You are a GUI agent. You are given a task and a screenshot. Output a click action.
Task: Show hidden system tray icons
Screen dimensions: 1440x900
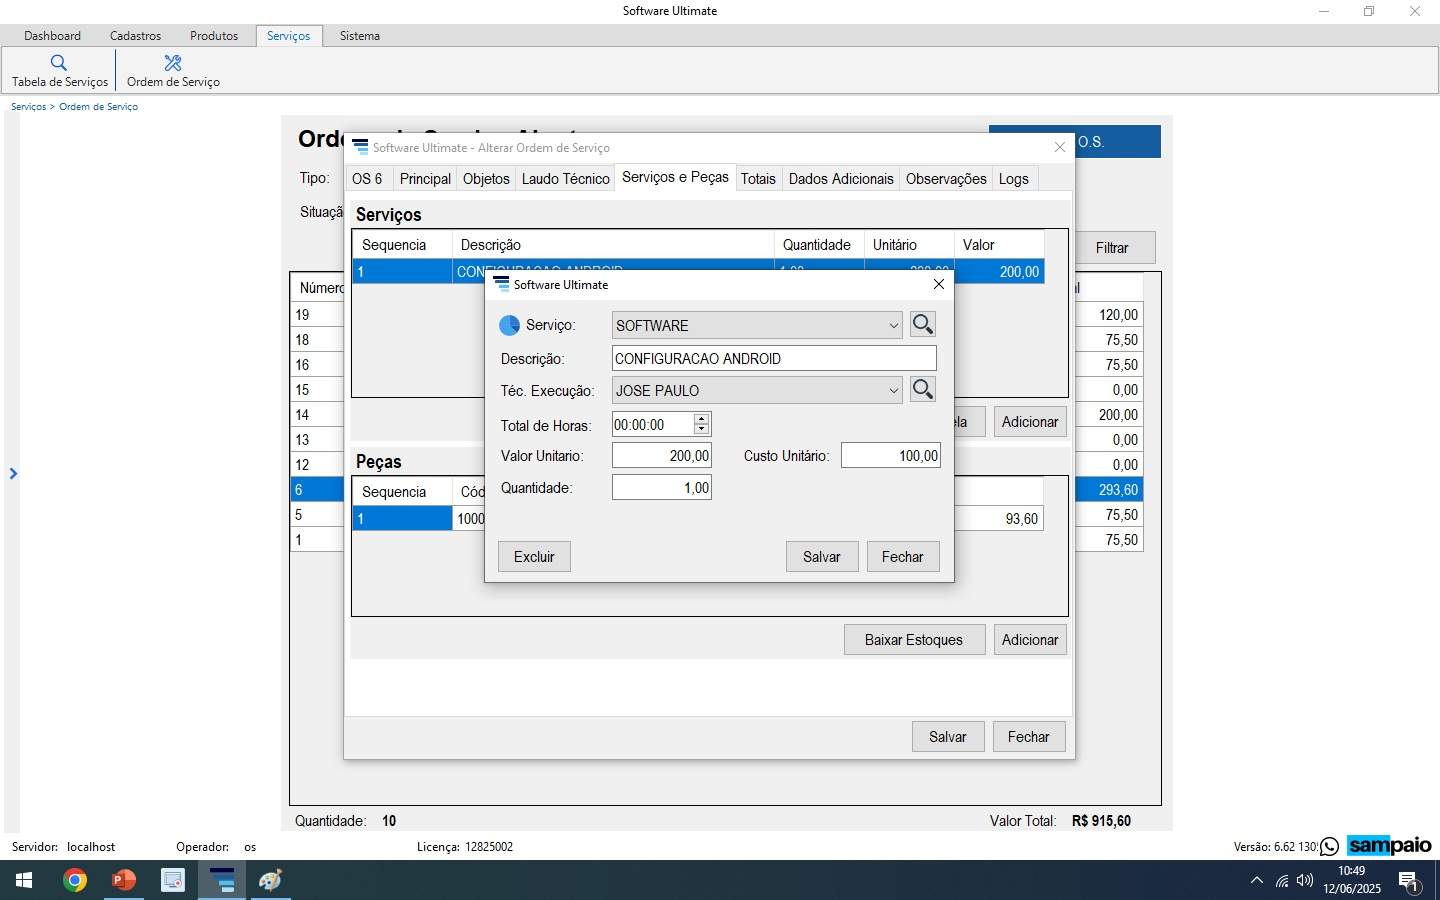[1257, 881]
